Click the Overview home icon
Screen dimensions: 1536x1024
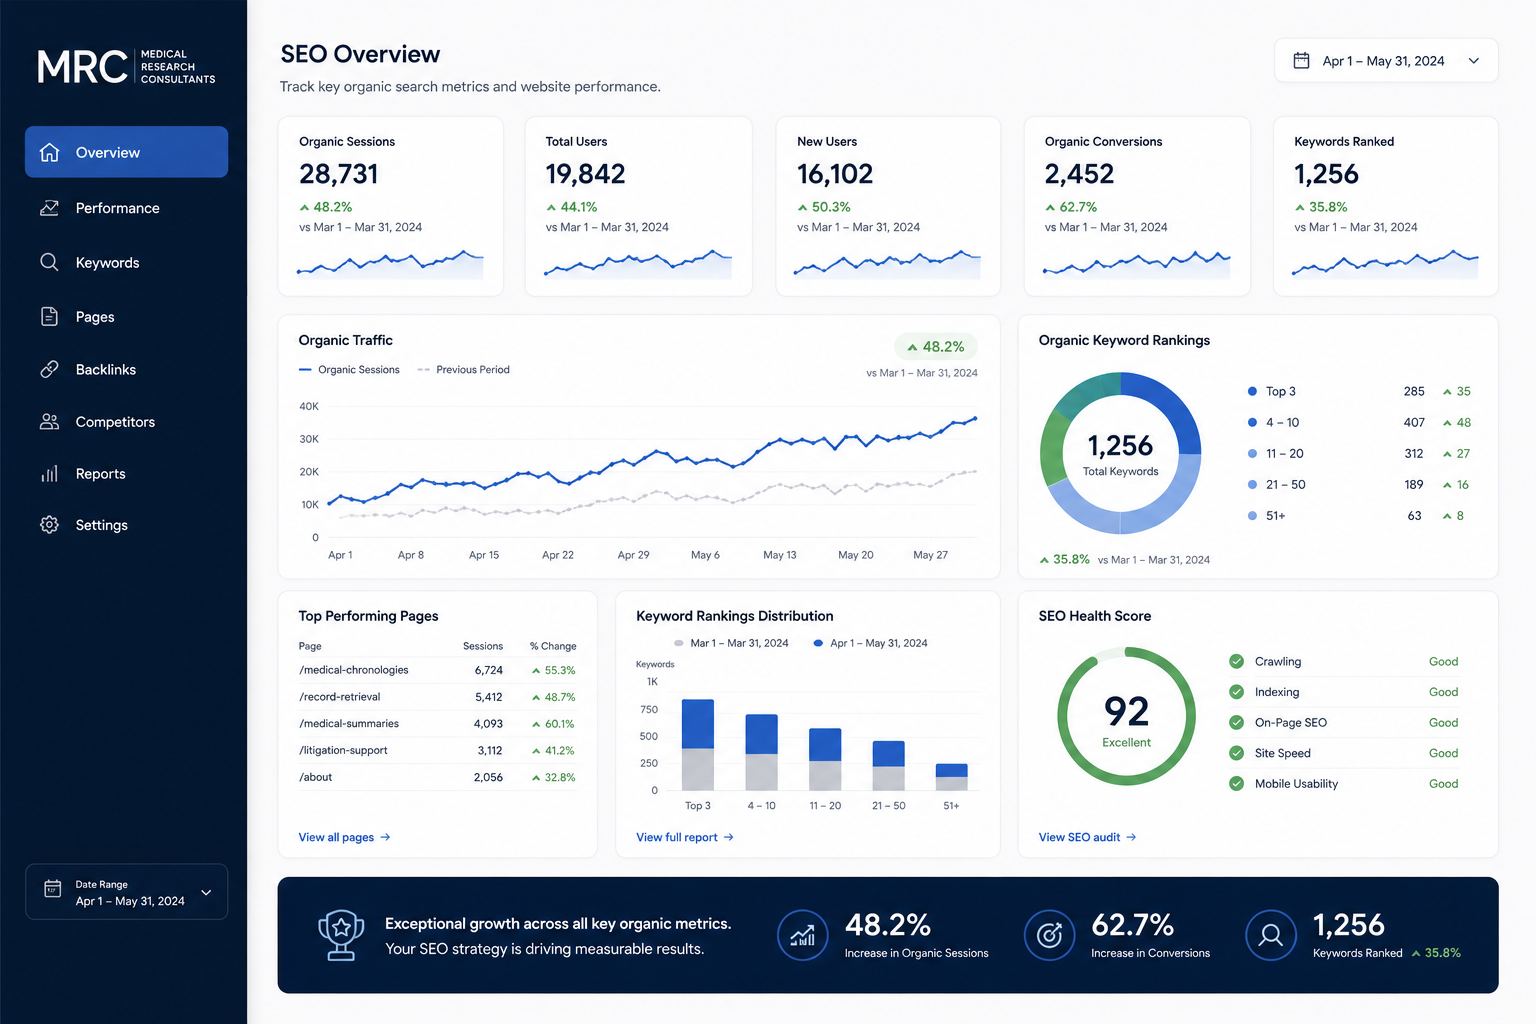[x=49, y=152]
